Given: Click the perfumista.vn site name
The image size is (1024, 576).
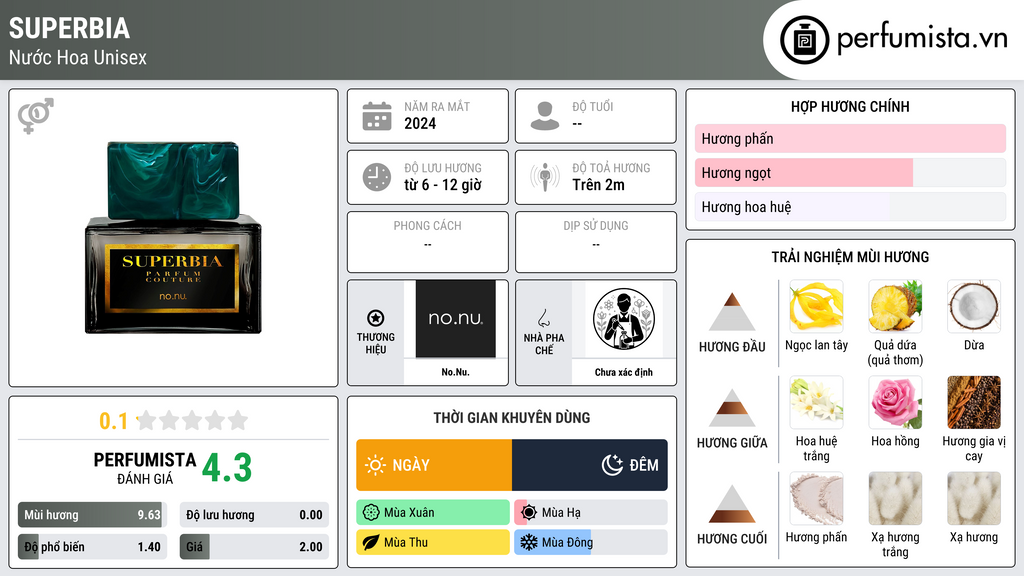Looking at the screenshot, I should (922, 38).
